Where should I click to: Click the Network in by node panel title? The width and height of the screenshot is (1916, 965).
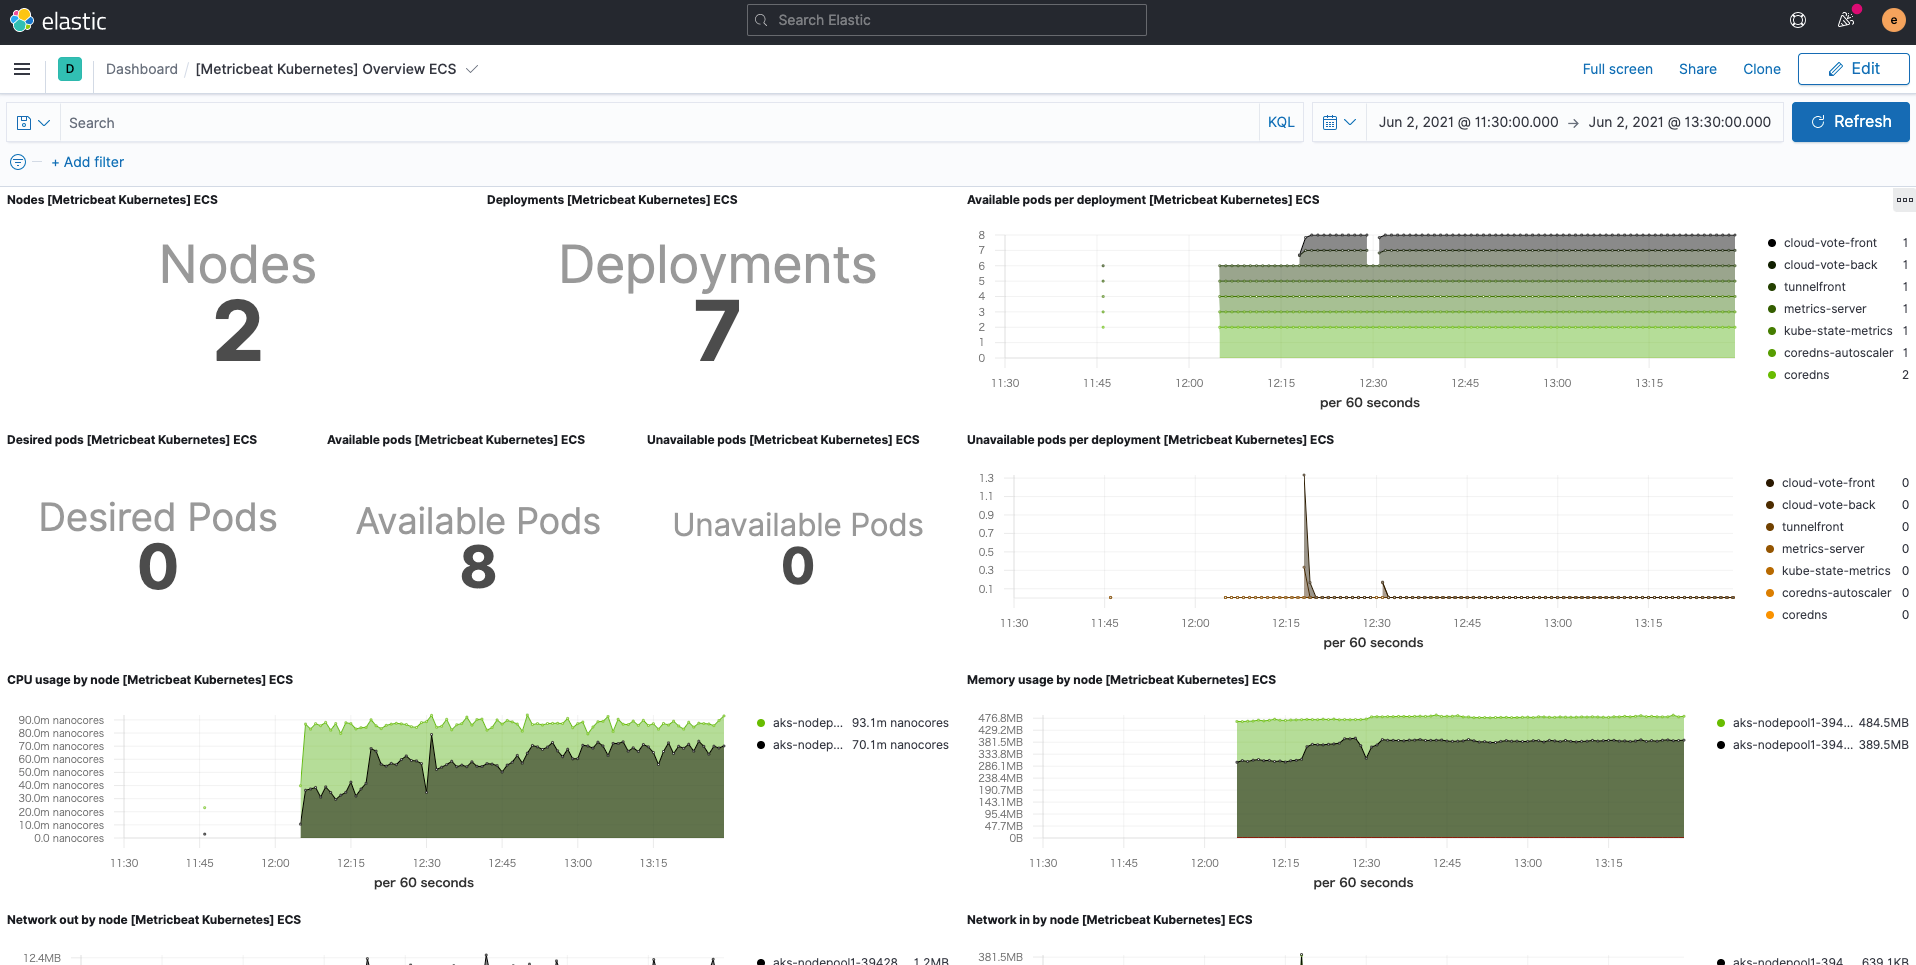1109,920
